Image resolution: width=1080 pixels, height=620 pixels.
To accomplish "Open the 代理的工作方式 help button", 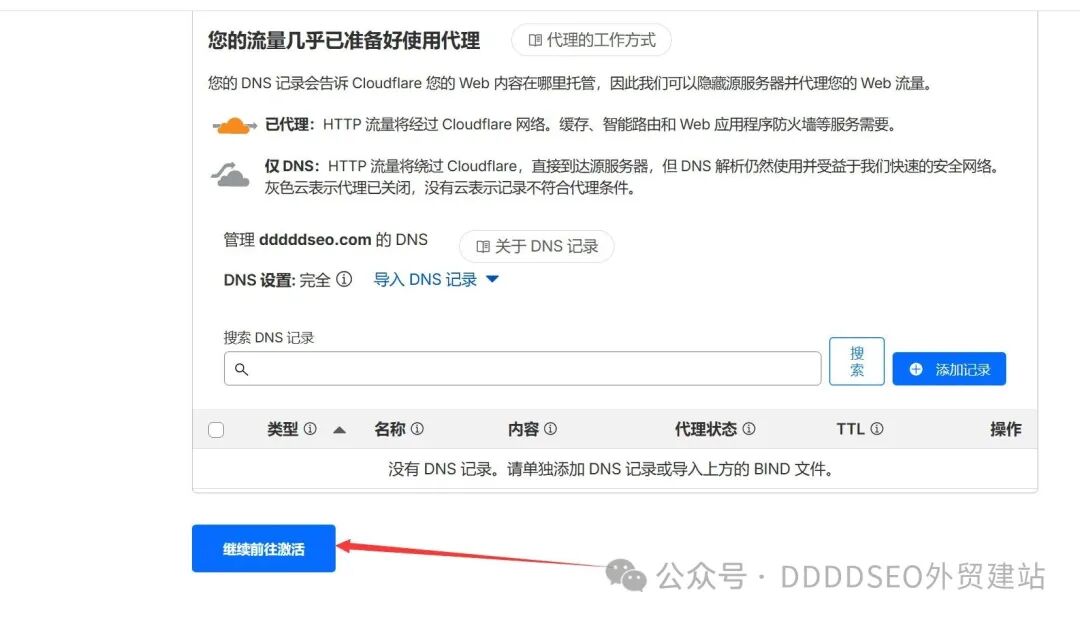I will [591, 40].
